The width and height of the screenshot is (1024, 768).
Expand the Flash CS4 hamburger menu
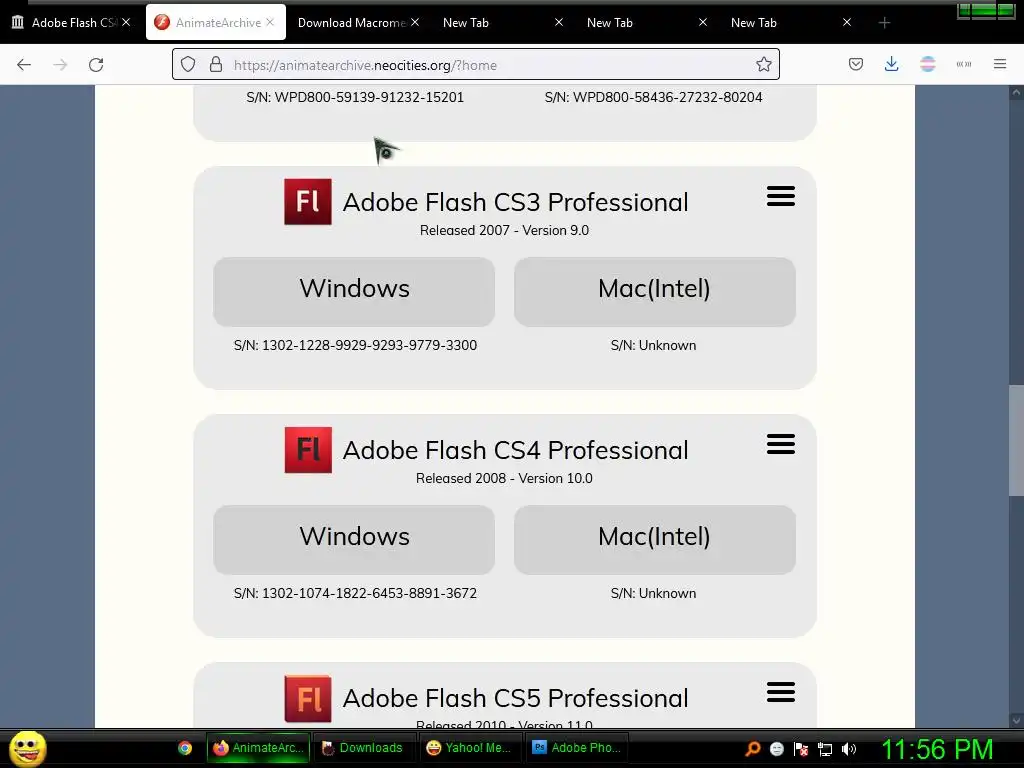tap(780, 444)
